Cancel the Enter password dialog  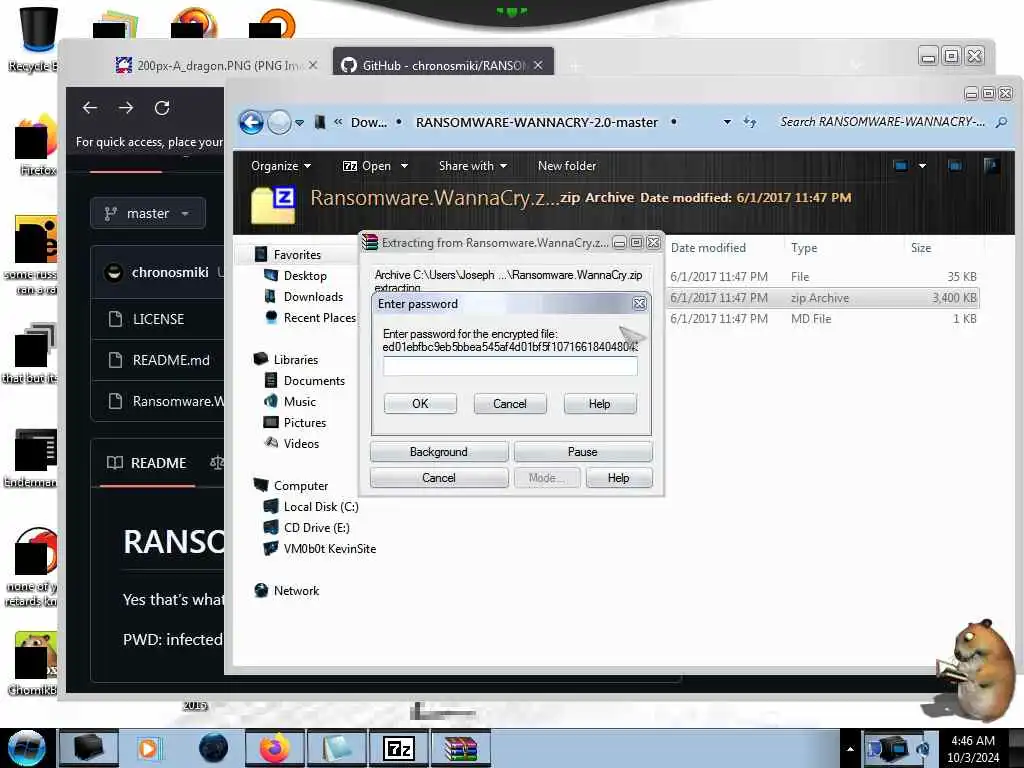[509, 404]
